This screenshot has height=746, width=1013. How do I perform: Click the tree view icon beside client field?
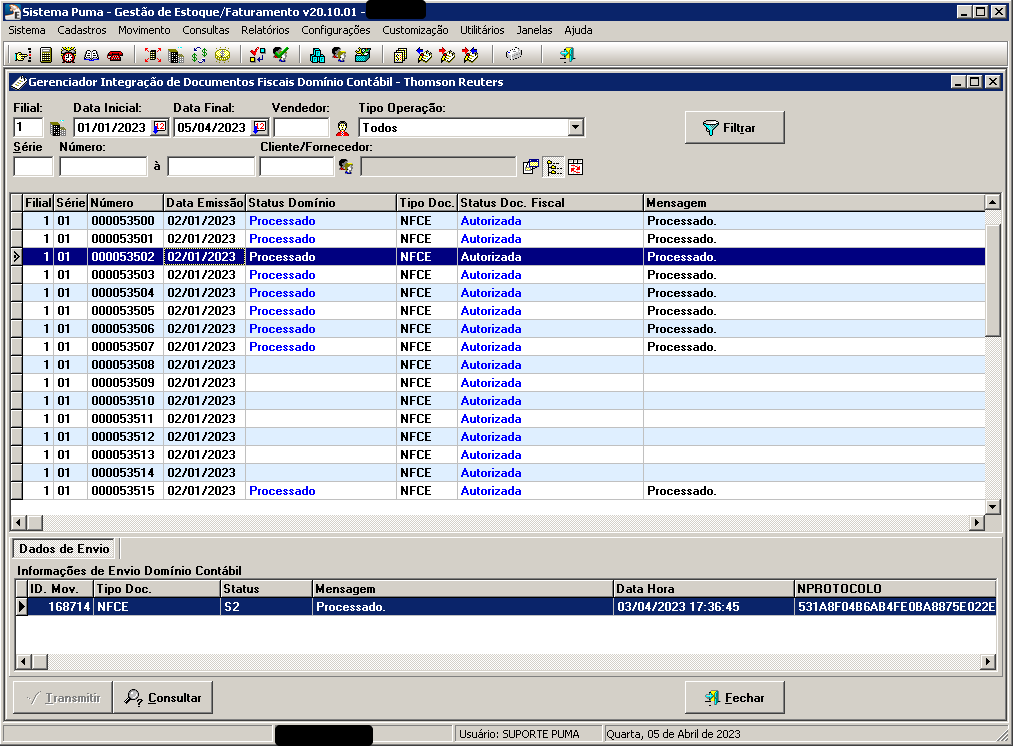pos(553,166)
